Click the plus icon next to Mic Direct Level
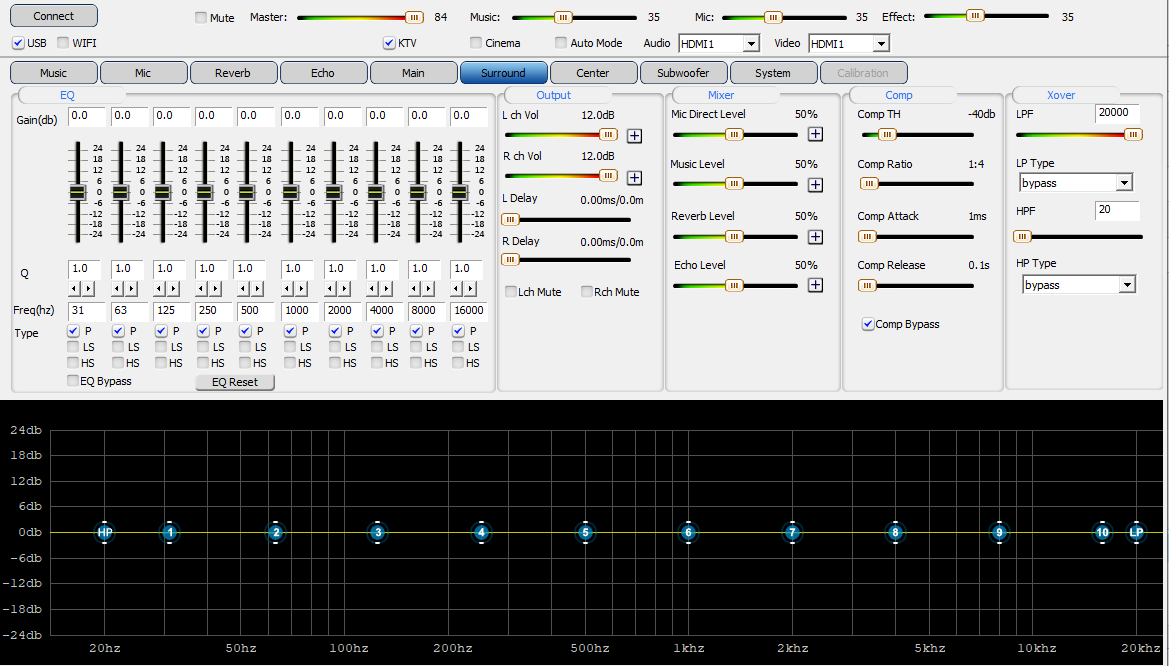Viewport: 1169px width, 666px height. (x=815, y=134)
